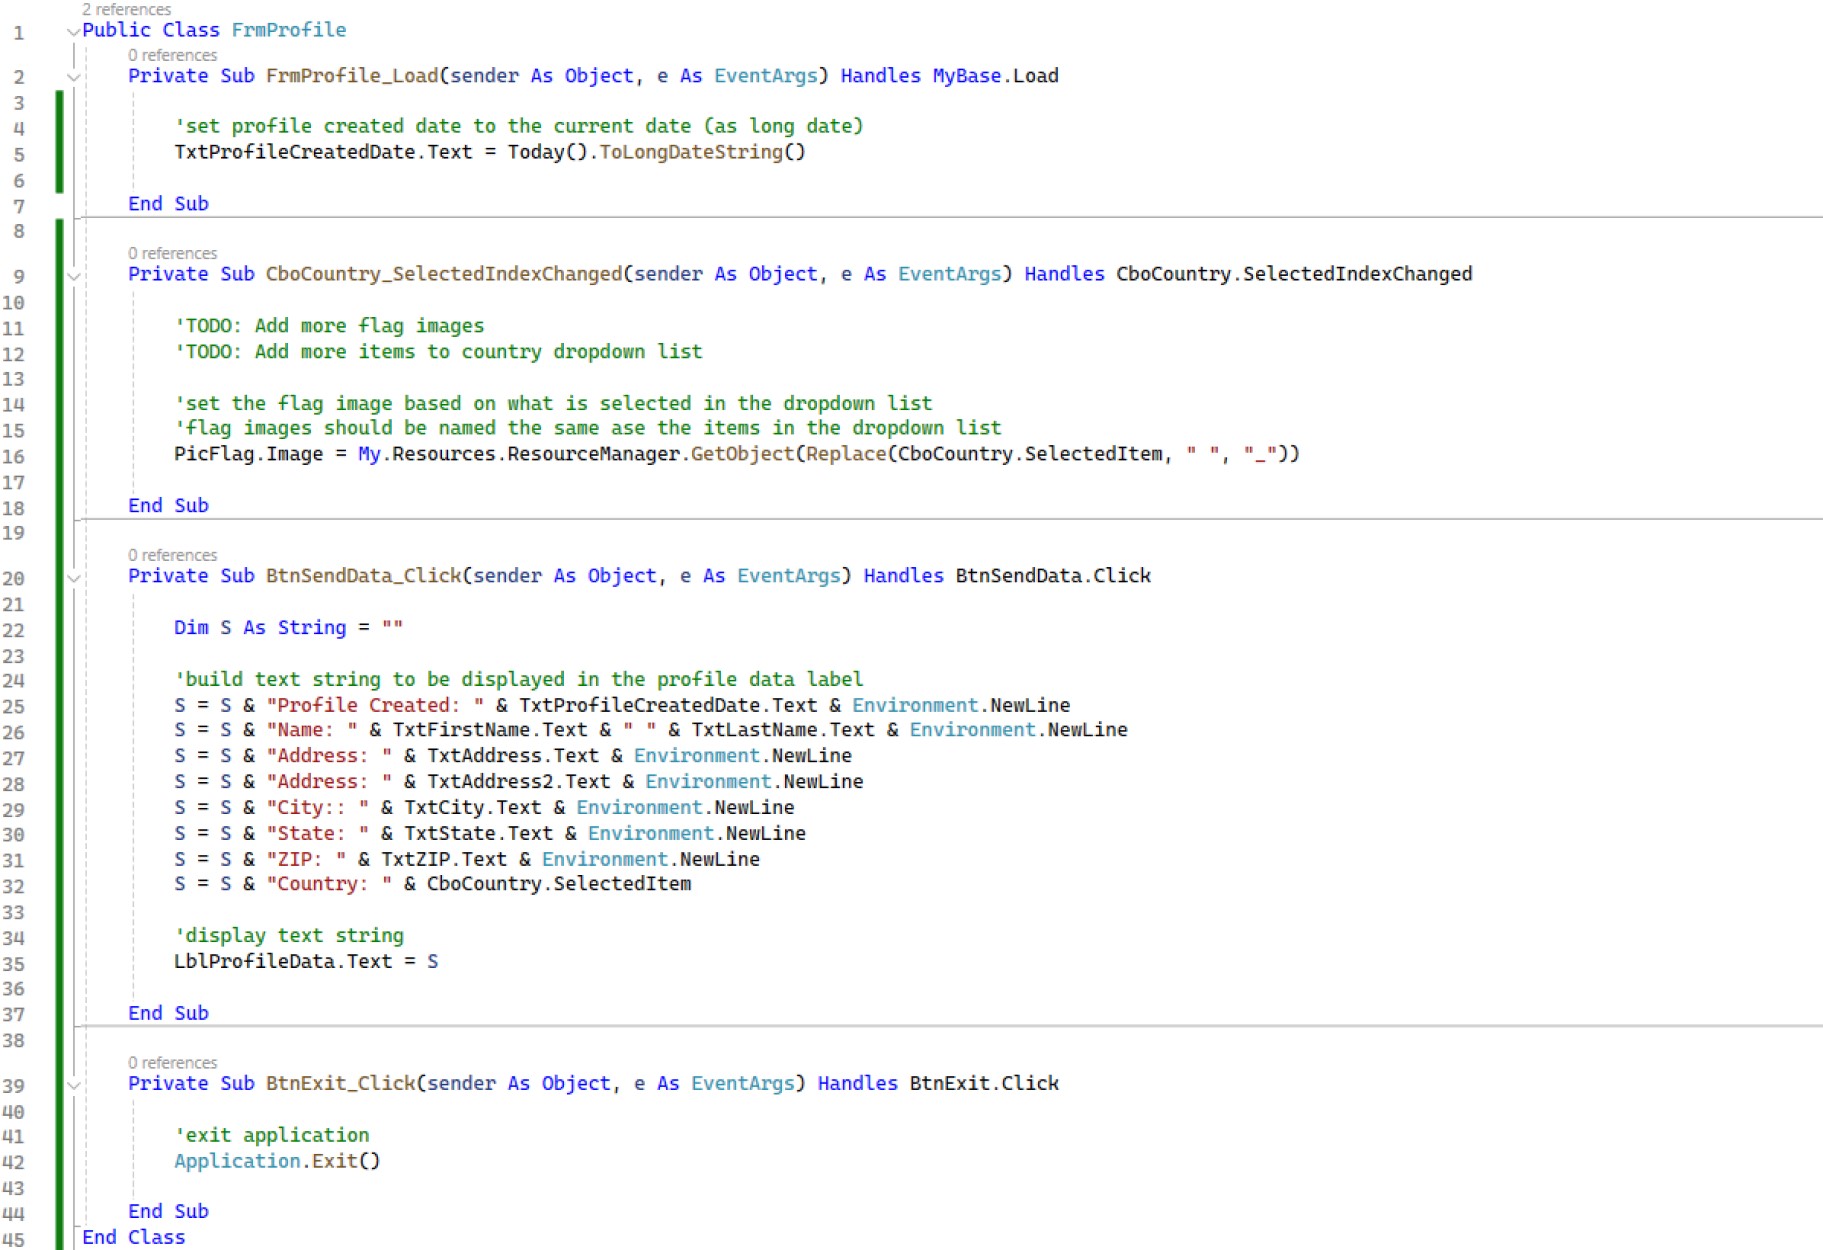Collapse the BtnExit_Click sub
The height and width of the screenshot is (1250, 1823).
coord(73,1085)
